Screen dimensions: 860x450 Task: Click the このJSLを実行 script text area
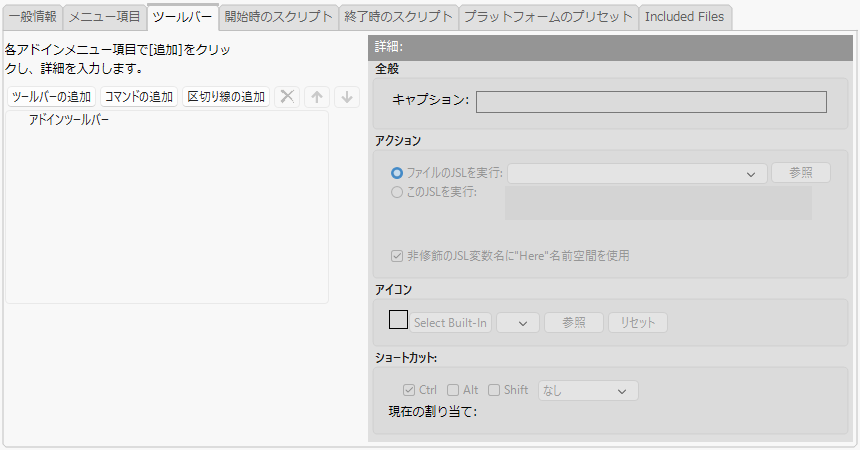click(658, 203)
